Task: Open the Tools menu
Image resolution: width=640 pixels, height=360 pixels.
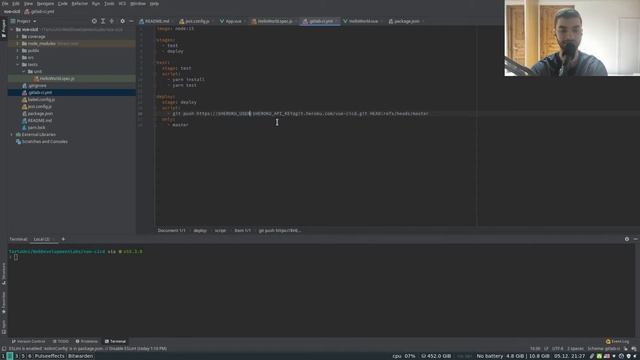Action: pos(109,3)
